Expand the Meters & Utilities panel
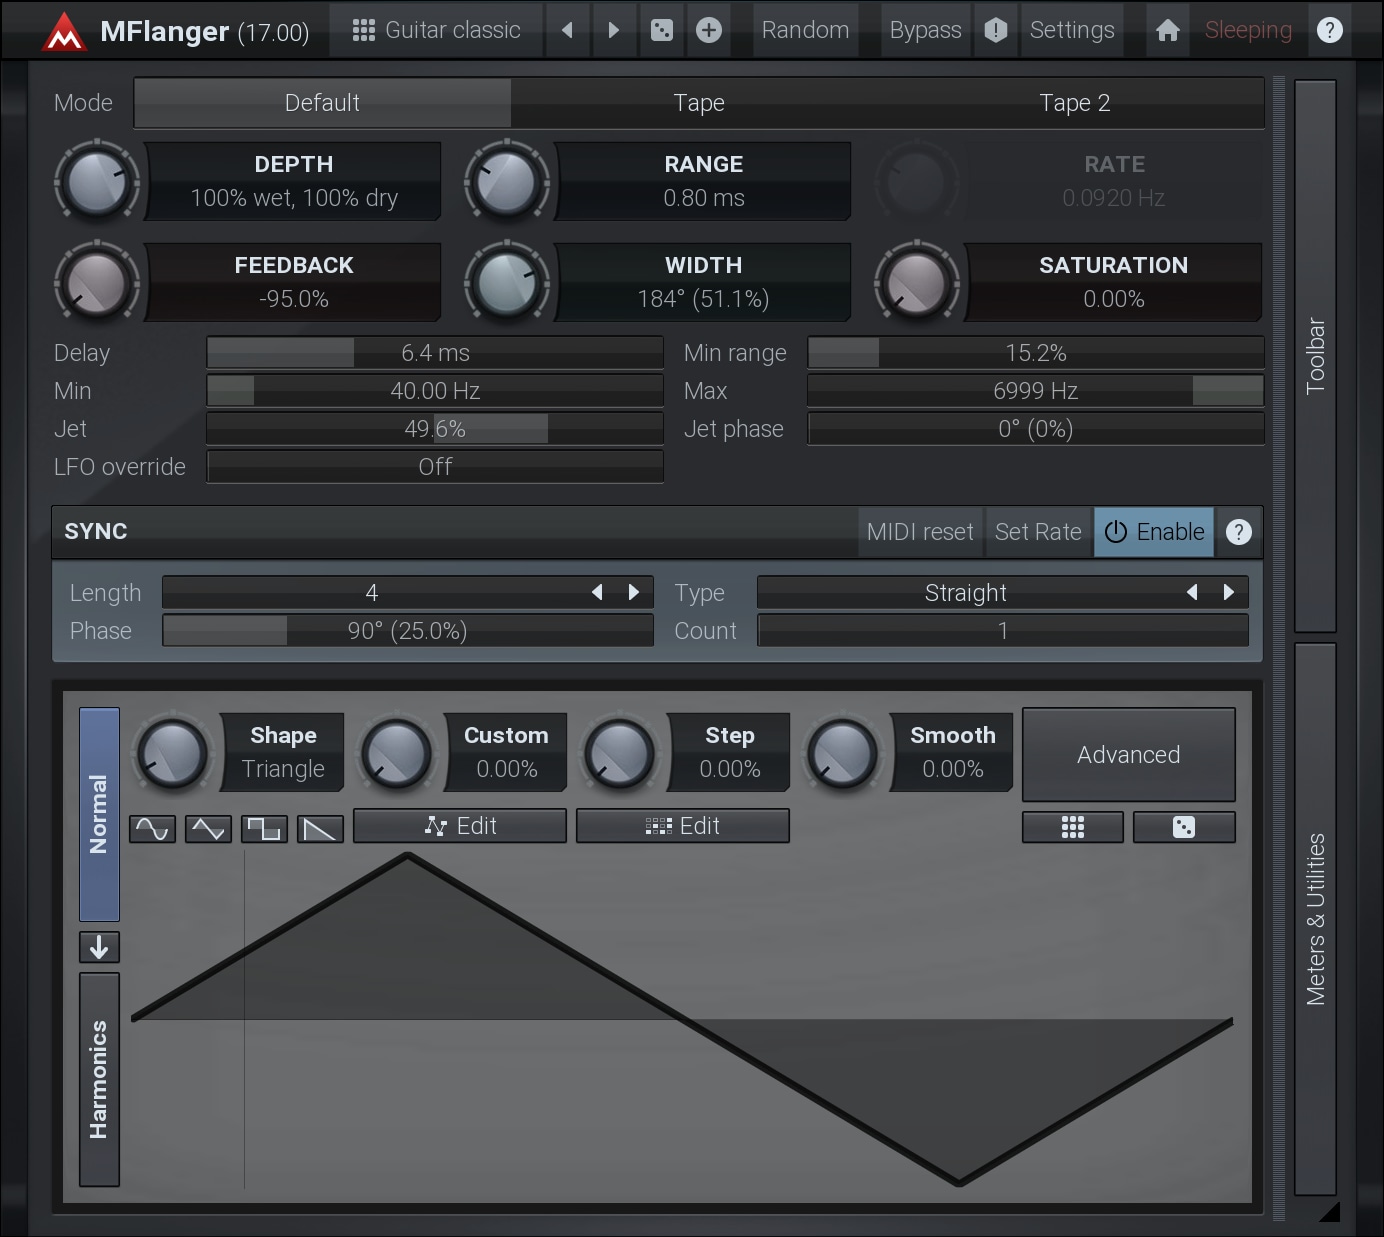 (1315, 918)
